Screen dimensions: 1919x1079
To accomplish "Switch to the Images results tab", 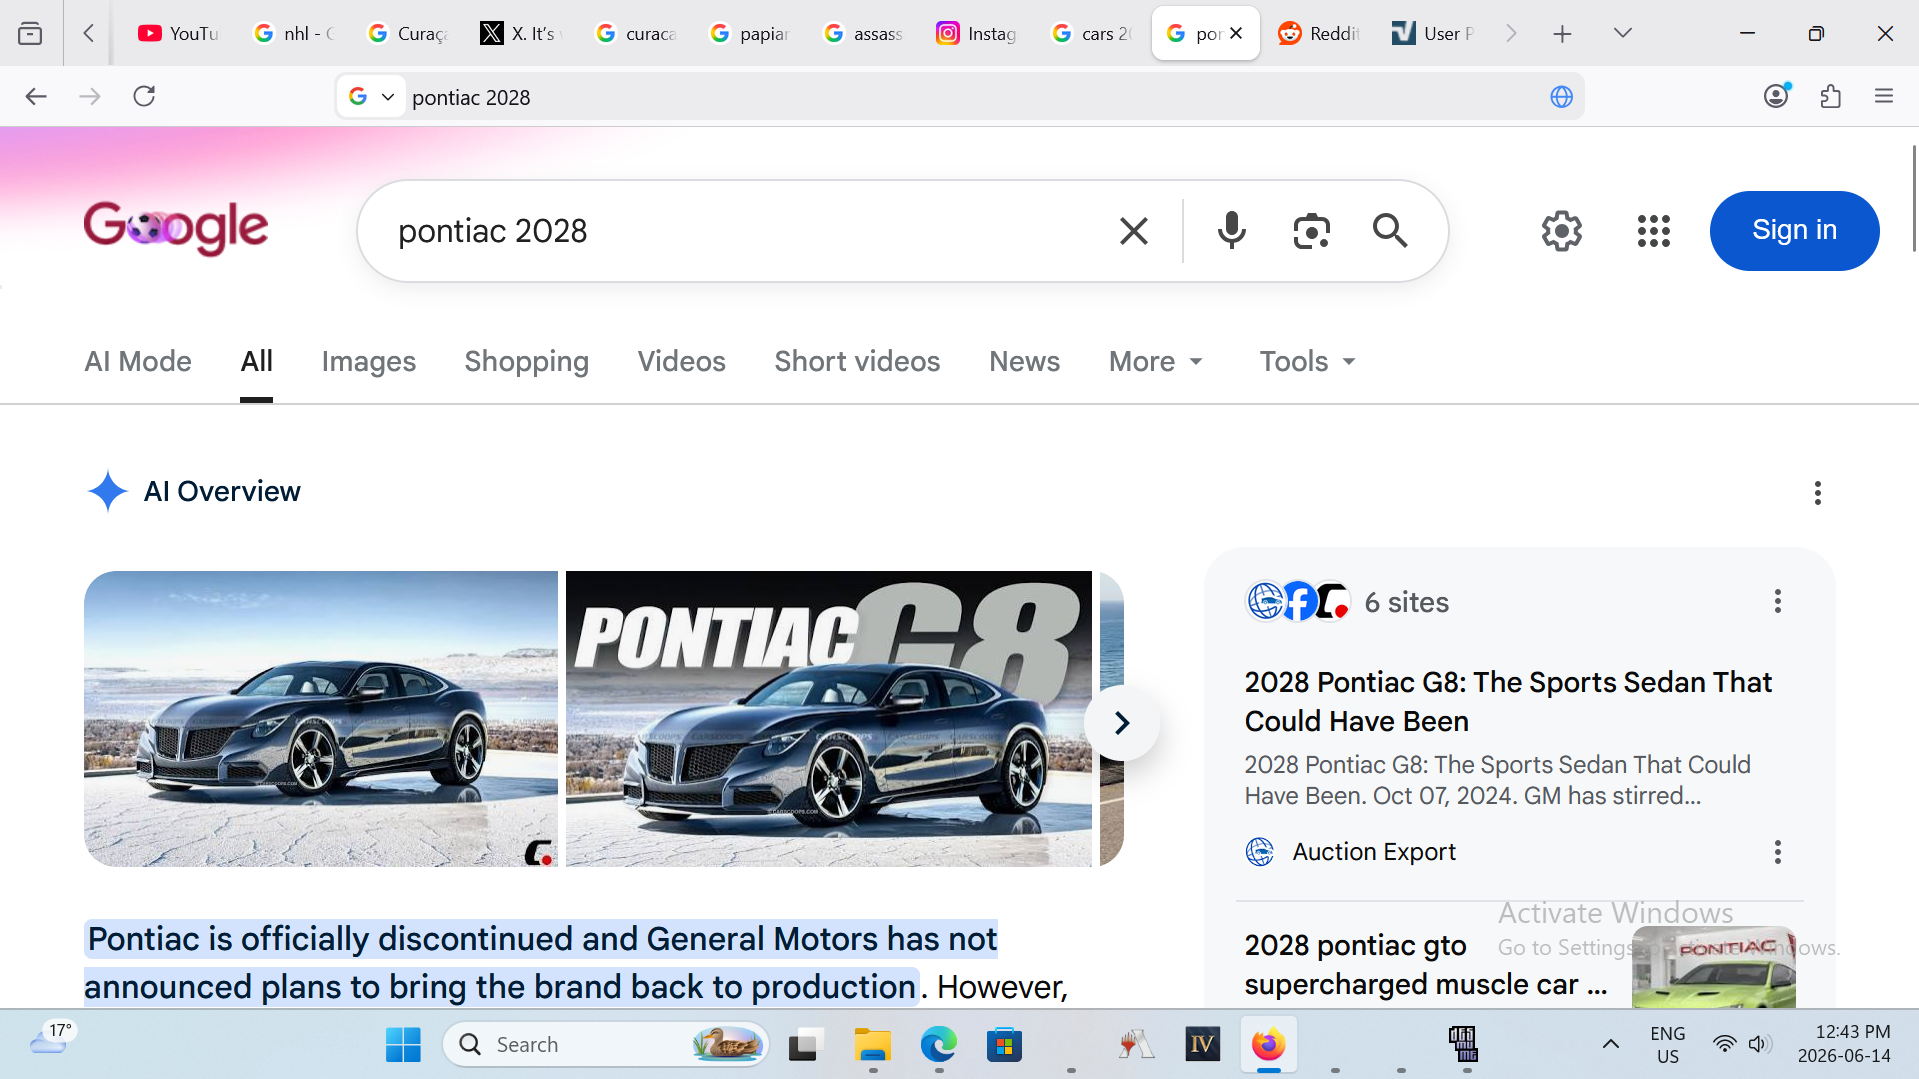I will pyautogui.click(x=368, y=361).
